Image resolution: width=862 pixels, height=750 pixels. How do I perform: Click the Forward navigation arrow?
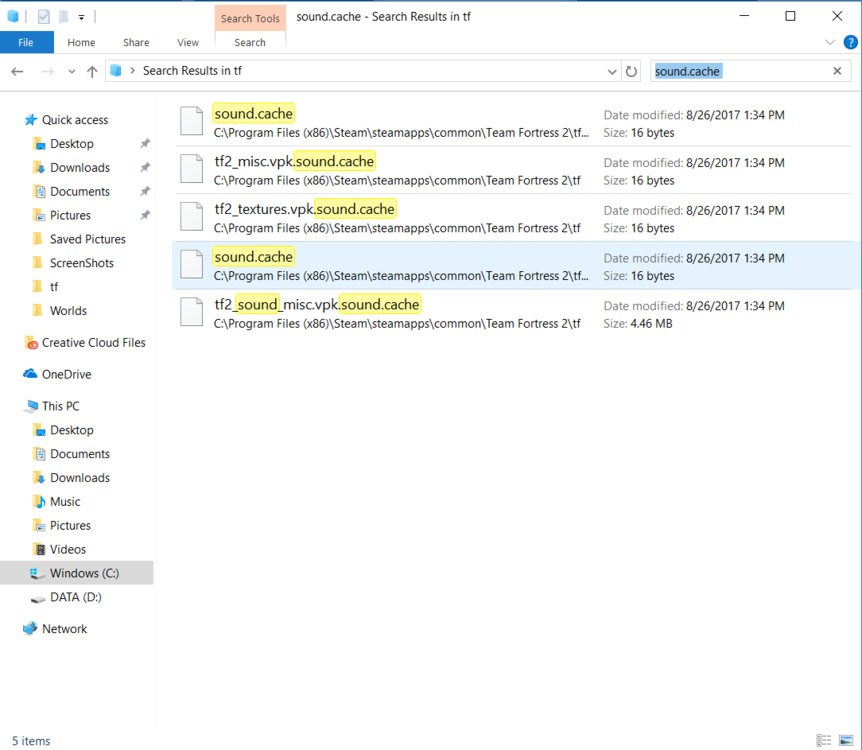(x=48, y=71)
